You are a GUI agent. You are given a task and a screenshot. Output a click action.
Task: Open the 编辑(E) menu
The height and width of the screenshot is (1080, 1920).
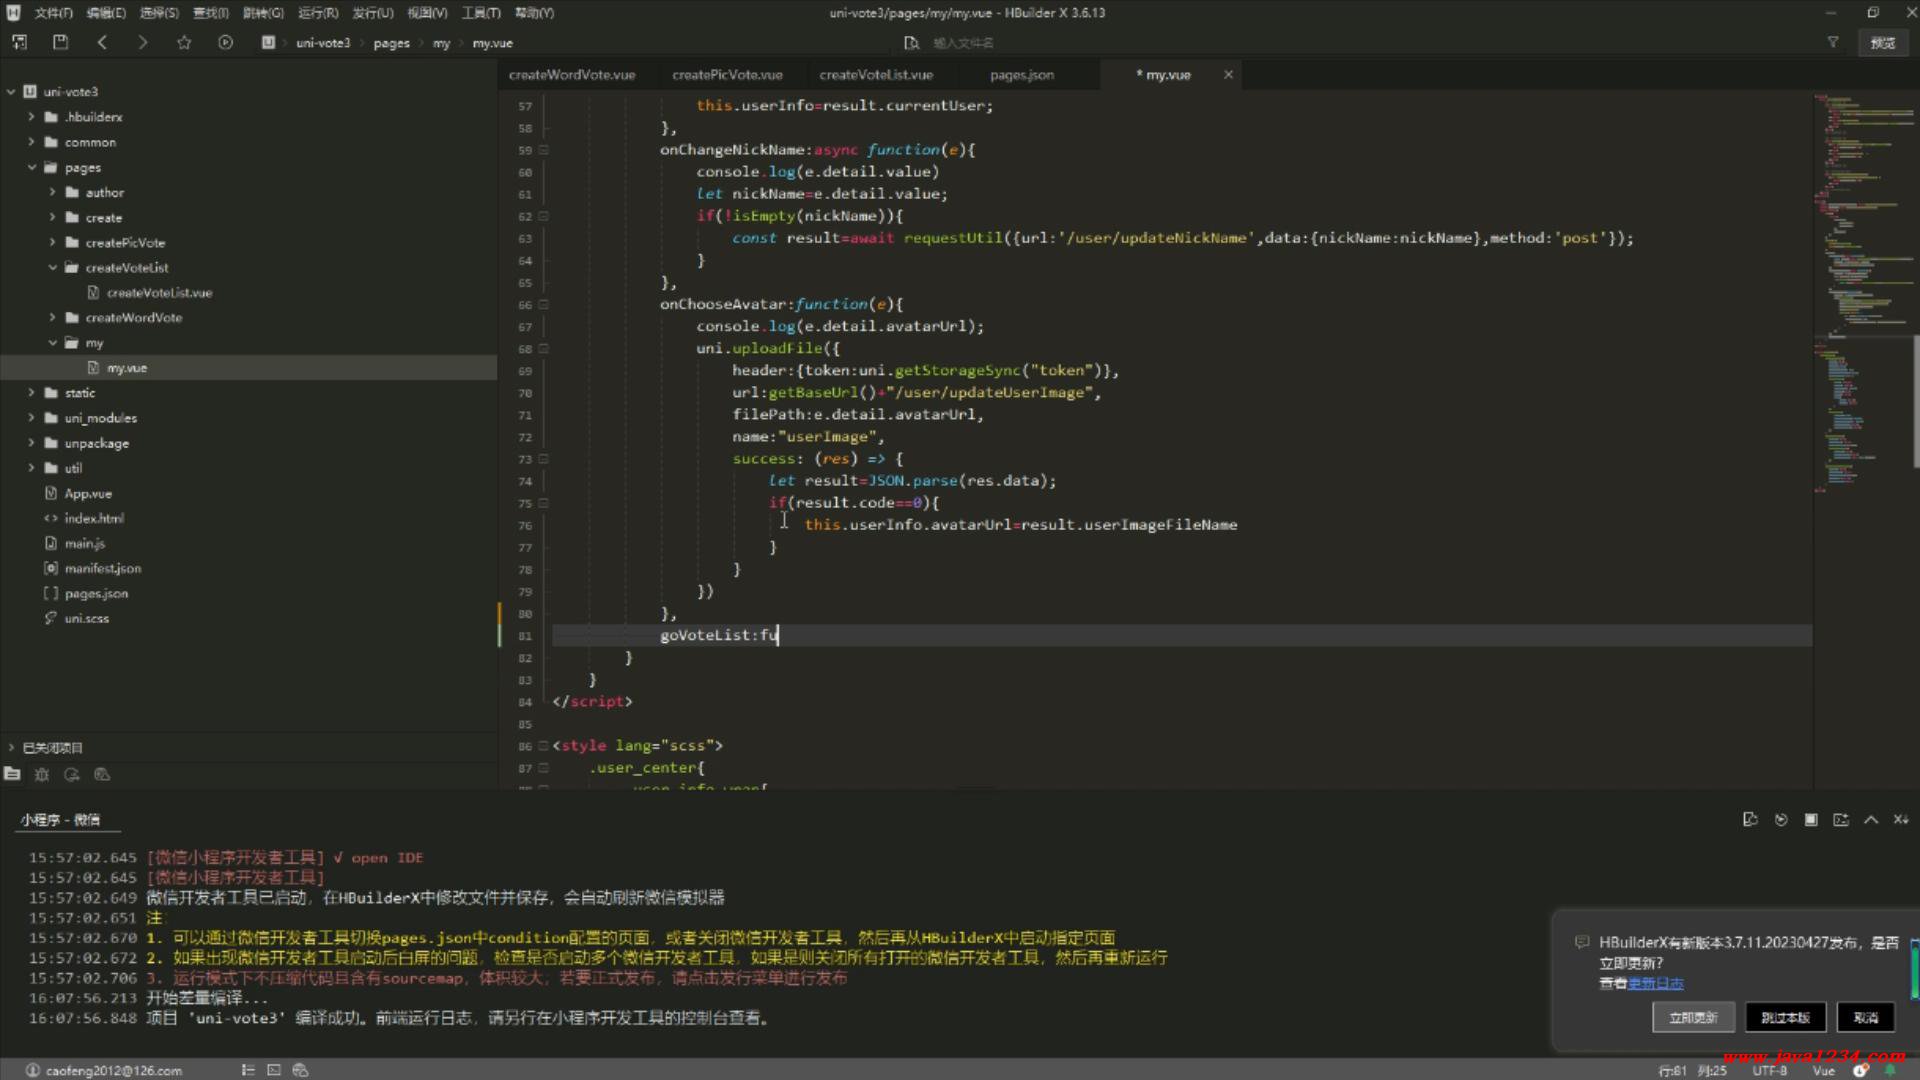tap(106, 13)
